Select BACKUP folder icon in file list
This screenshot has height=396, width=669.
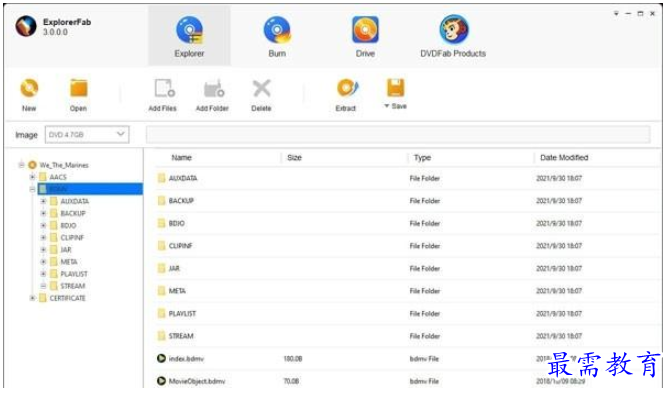[161, 201]
